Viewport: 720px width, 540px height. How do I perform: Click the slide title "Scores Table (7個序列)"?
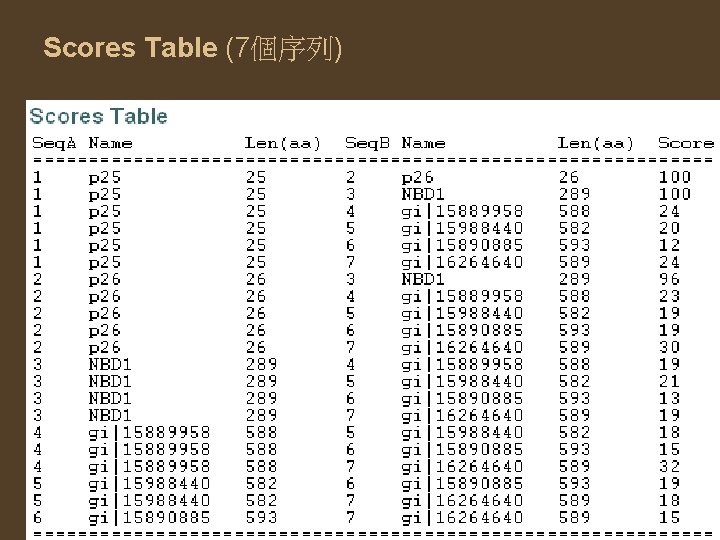(192, 48)
